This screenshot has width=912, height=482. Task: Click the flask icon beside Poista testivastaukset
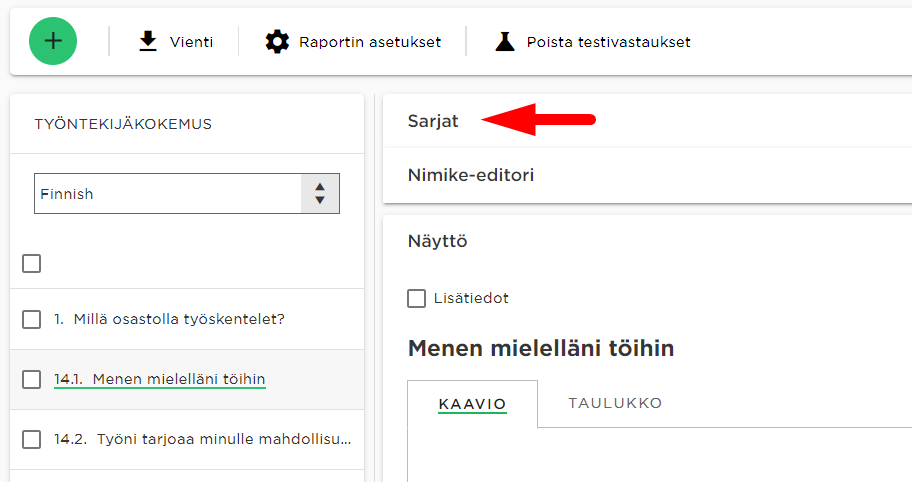[505, 41]
